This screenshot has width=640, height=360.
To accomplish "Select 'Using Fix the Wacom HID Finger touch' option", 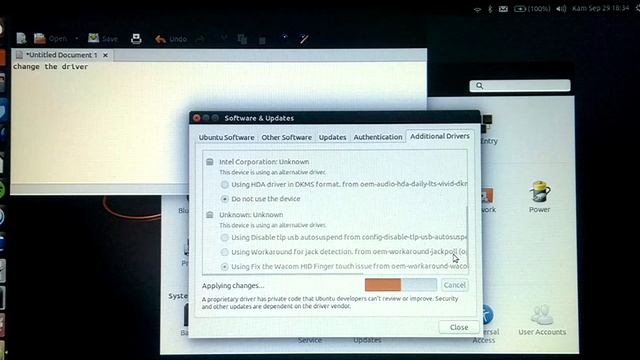I will (x=224, y=267).
